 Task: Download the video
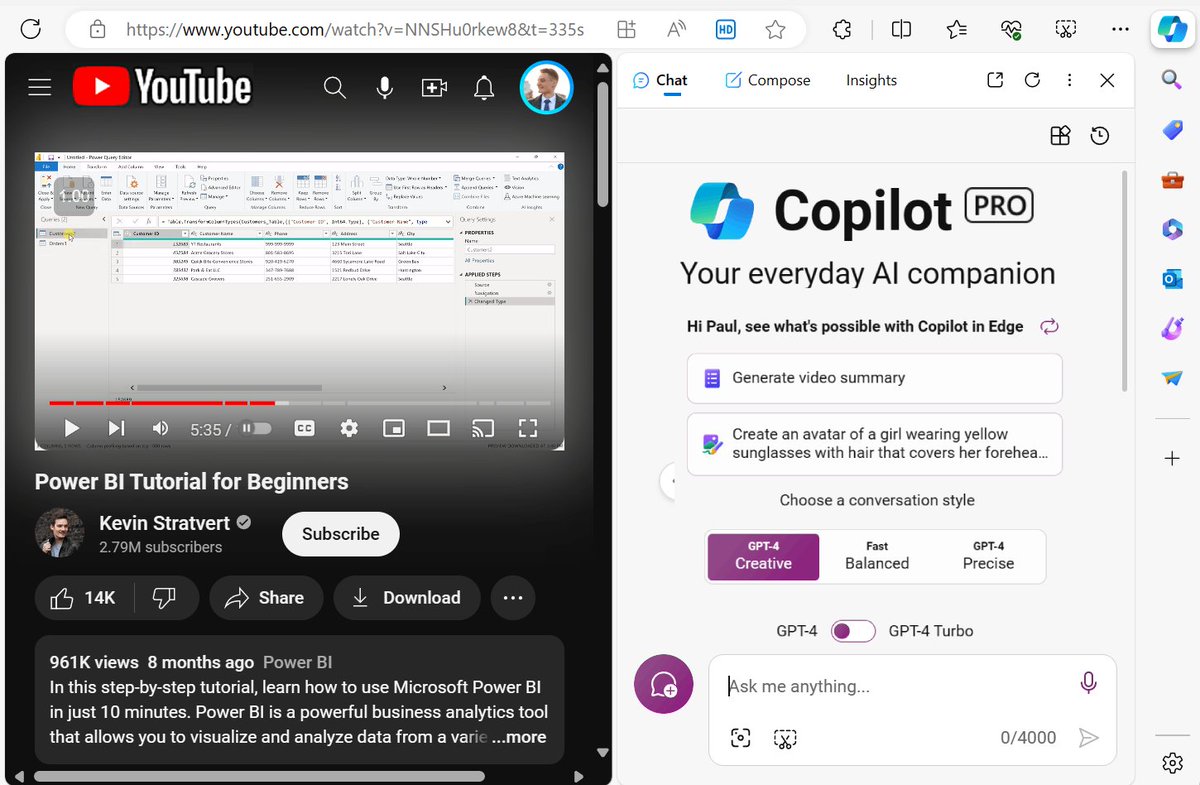pos(407,598)
